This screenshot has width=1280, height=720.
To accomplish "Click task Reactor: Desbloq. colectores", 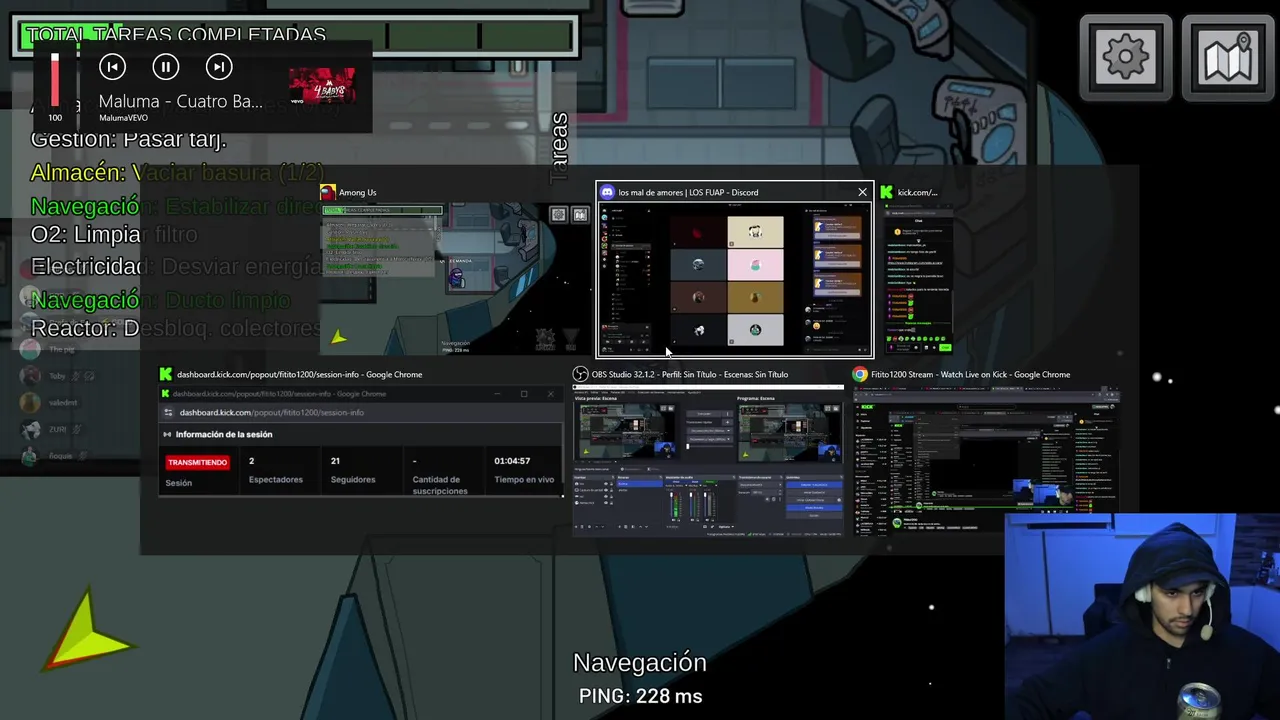I will pyautogui.click(x=176, y=328).
